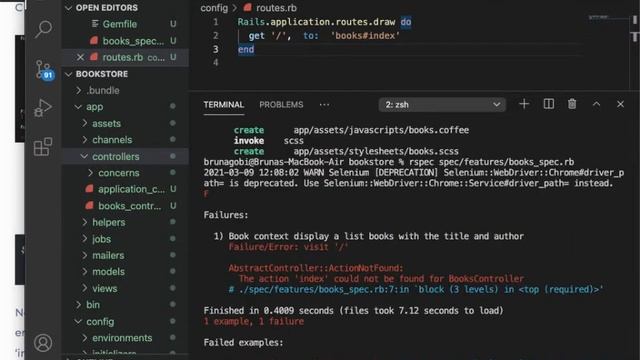Click 'books#index' string in editor
Image resolution: width=640 pixels, height=360 pixels.
point(365,36)
